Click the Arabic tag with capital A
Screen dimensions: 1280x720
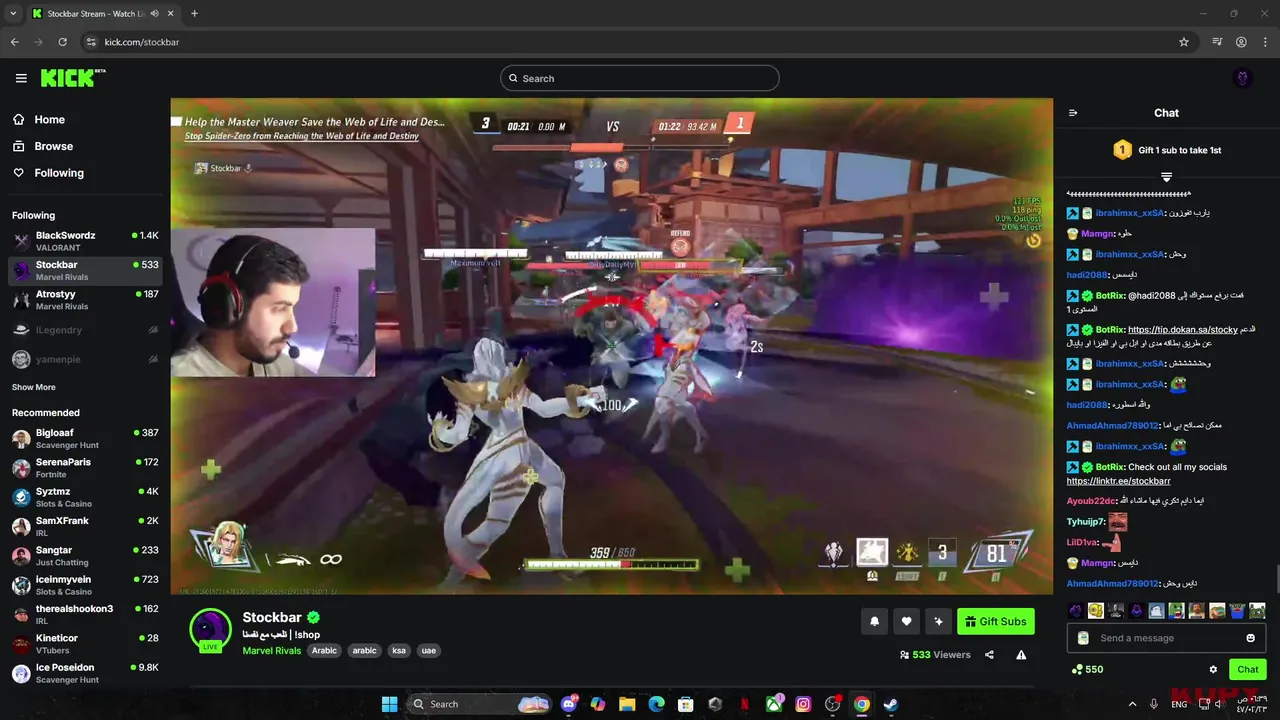coord(324,650)
